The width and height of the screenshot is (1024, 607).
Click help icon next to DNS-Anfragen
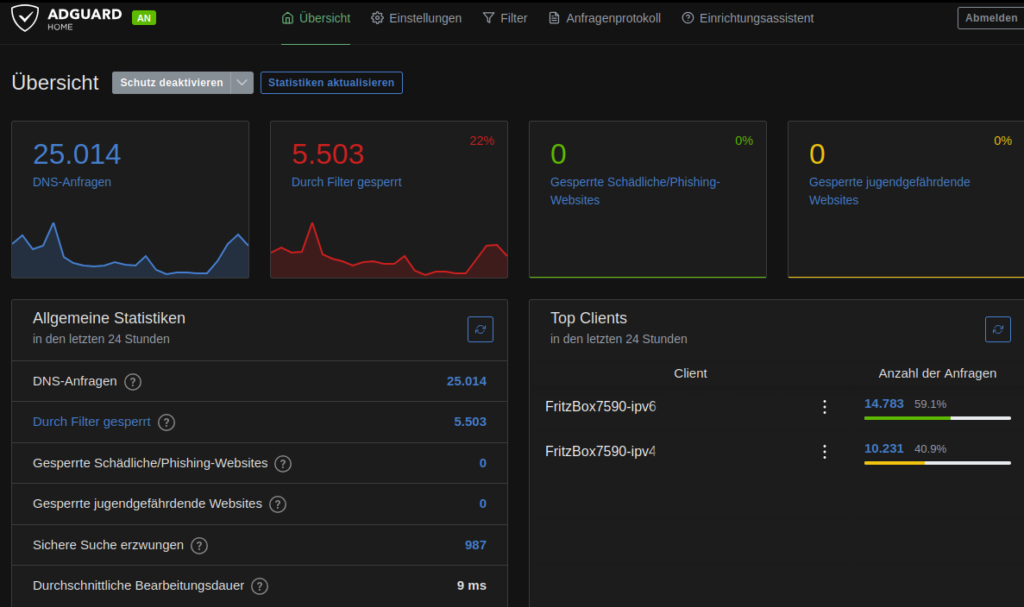(x=133, y=382)
